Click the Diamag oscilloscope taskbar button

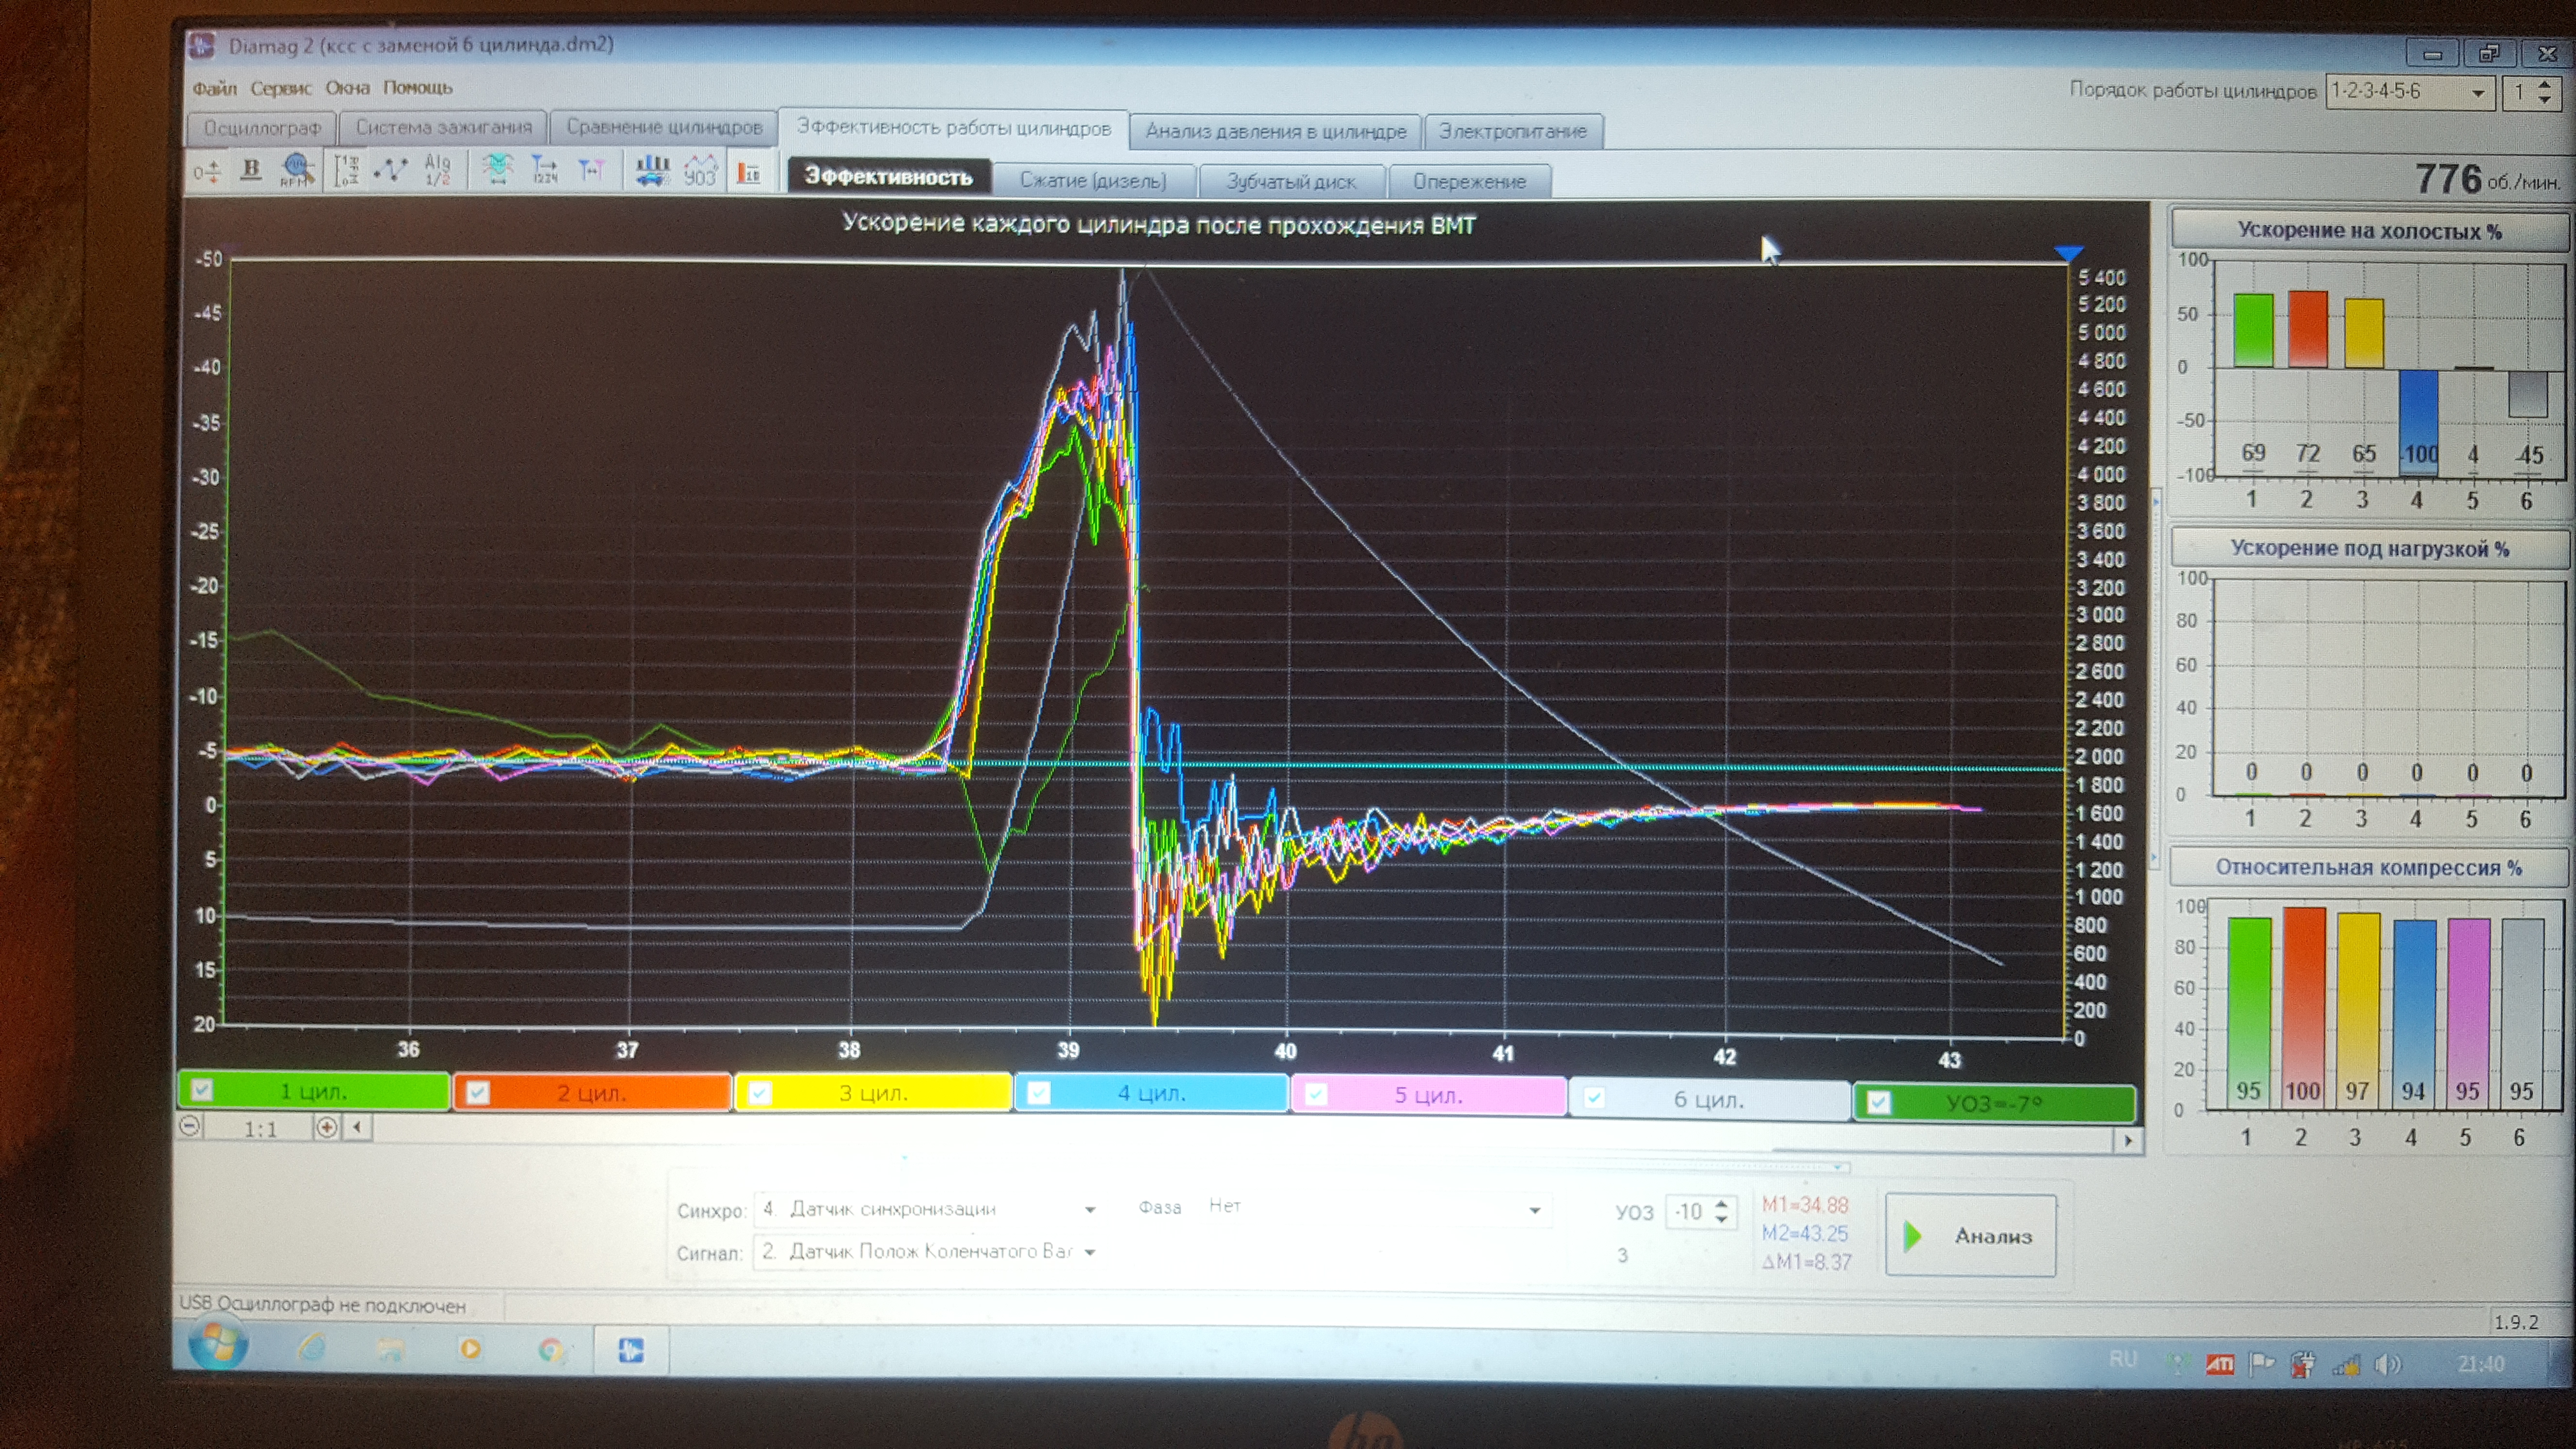[631, 1350]
